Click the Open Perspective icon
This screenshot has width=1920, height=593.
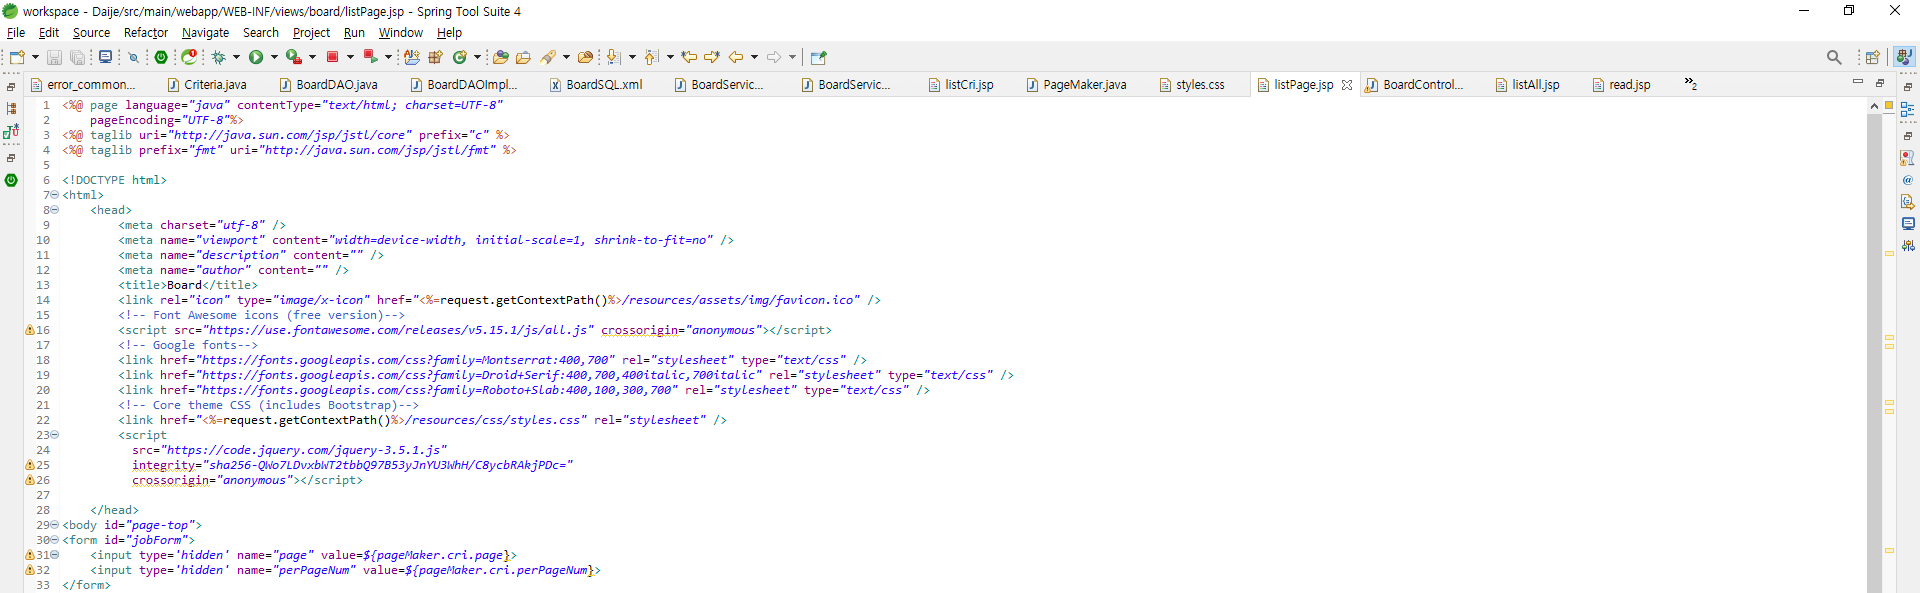pos(1872,57)
